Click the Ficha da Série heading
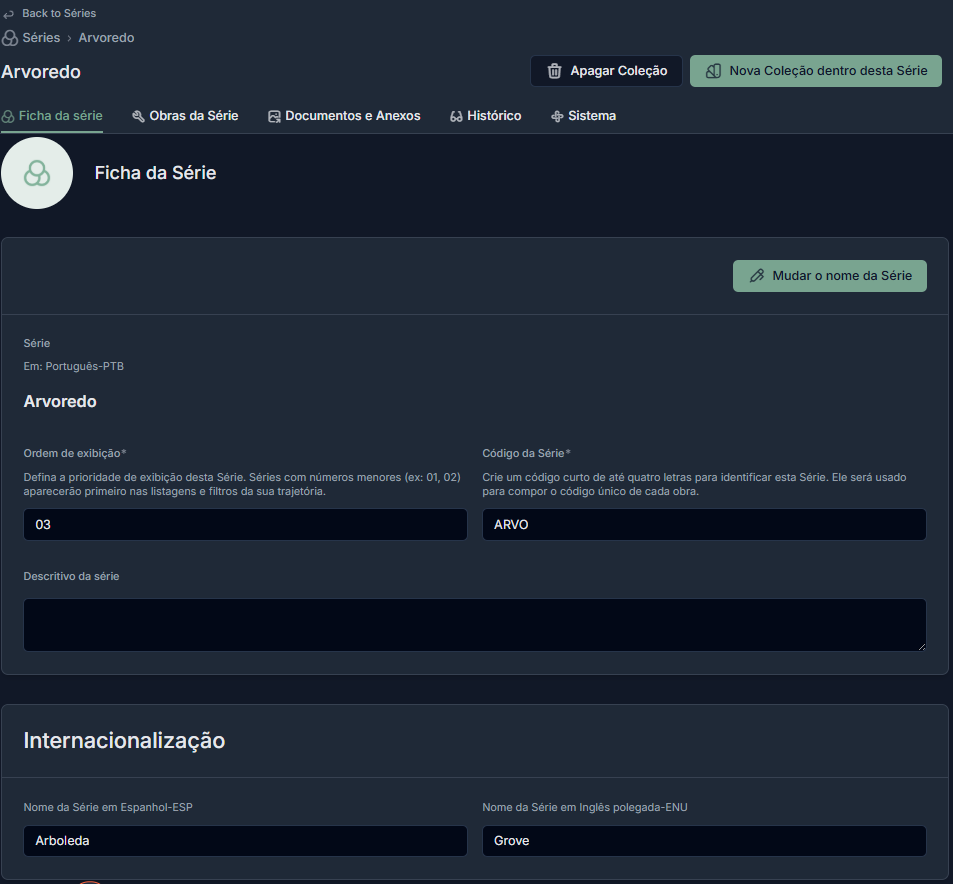953x884 pixels. pos(156,173)
